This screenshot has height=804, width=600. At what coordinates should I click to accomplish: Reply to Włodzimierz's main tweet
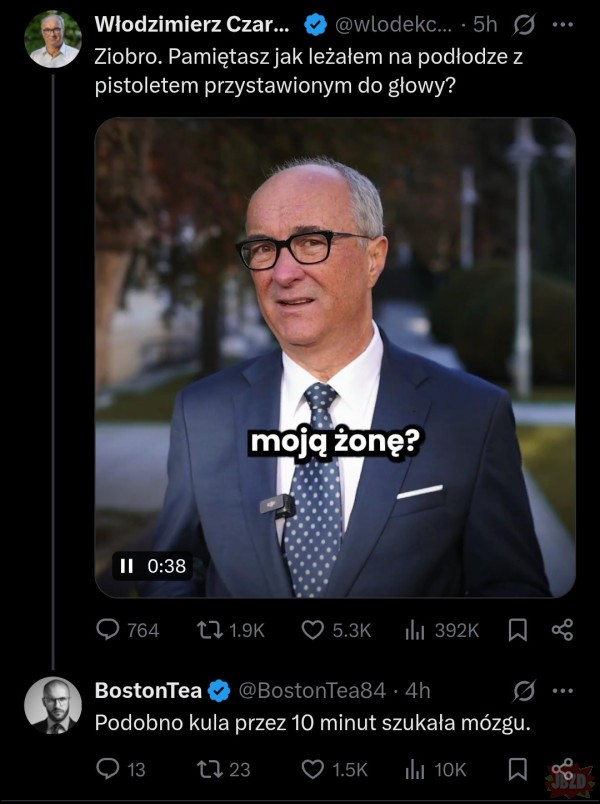pyautogui.click(x=107, y=630)
